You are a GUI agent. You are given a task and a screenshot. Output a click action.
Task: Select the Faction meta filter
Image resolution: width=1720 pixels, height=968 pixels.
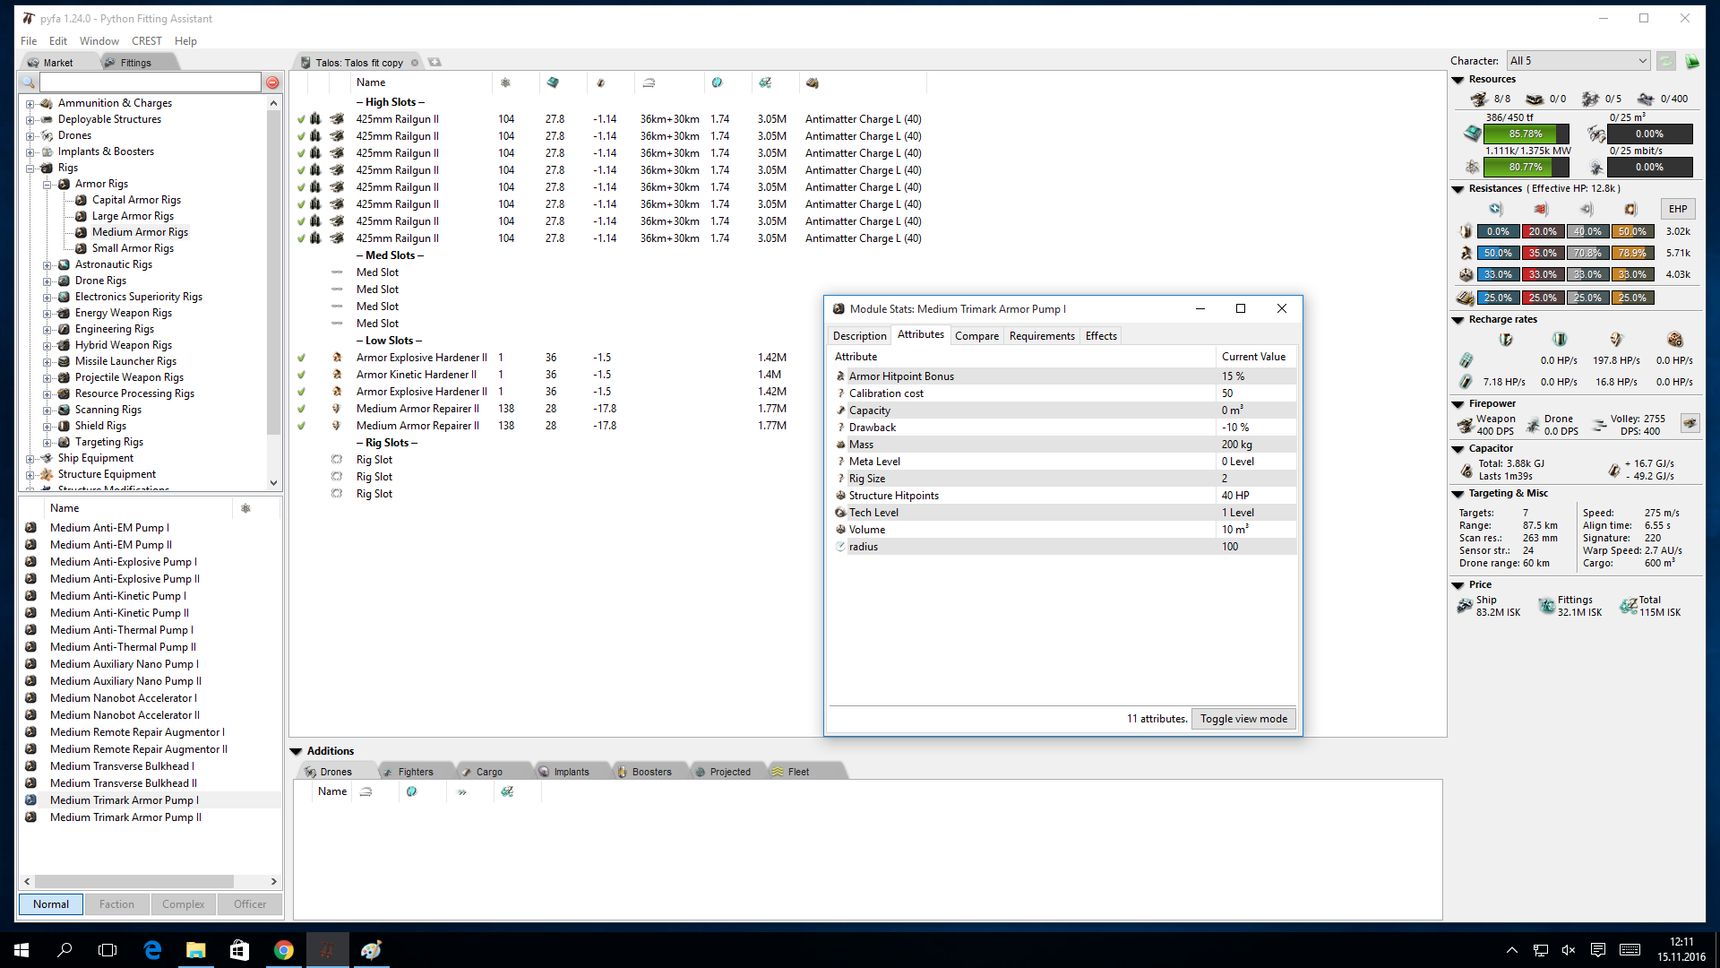tap(117, 904)
